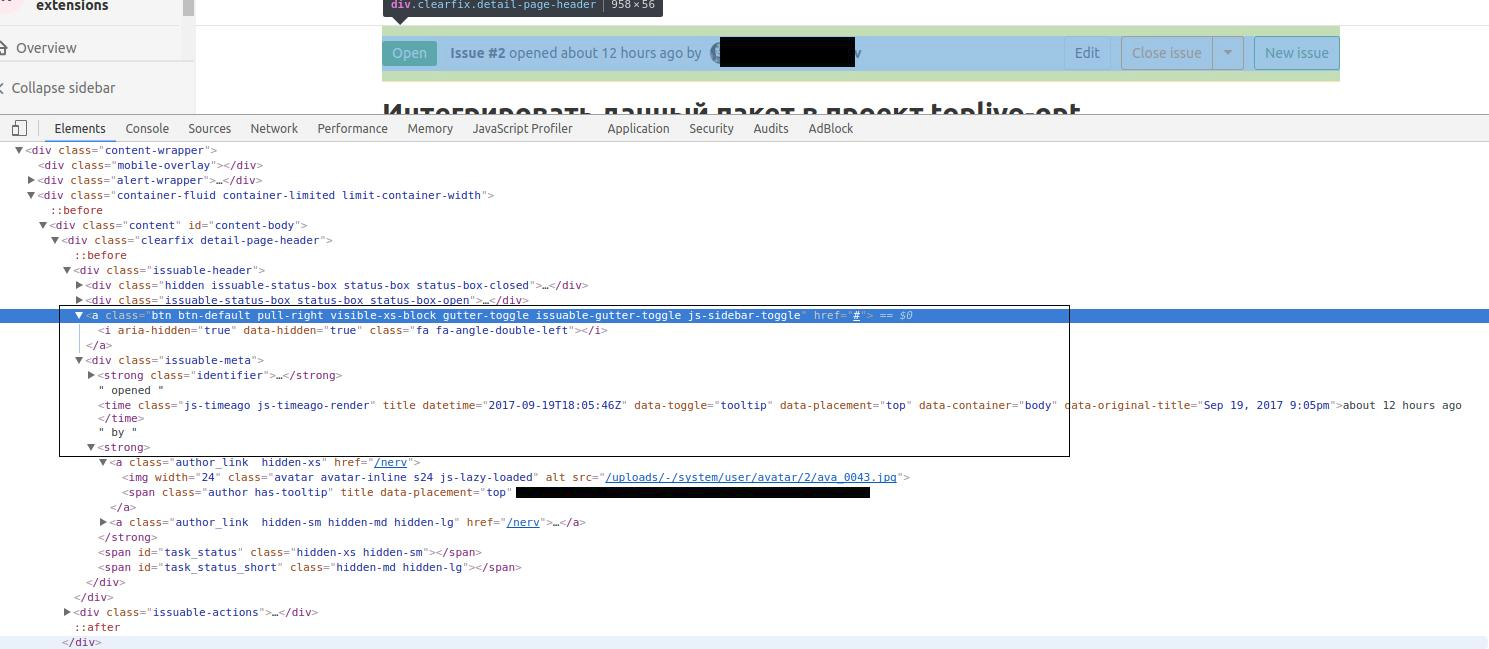Screen dimensions: 1489x649
Task: Open the Sources tab
Action: coord(210,128)
